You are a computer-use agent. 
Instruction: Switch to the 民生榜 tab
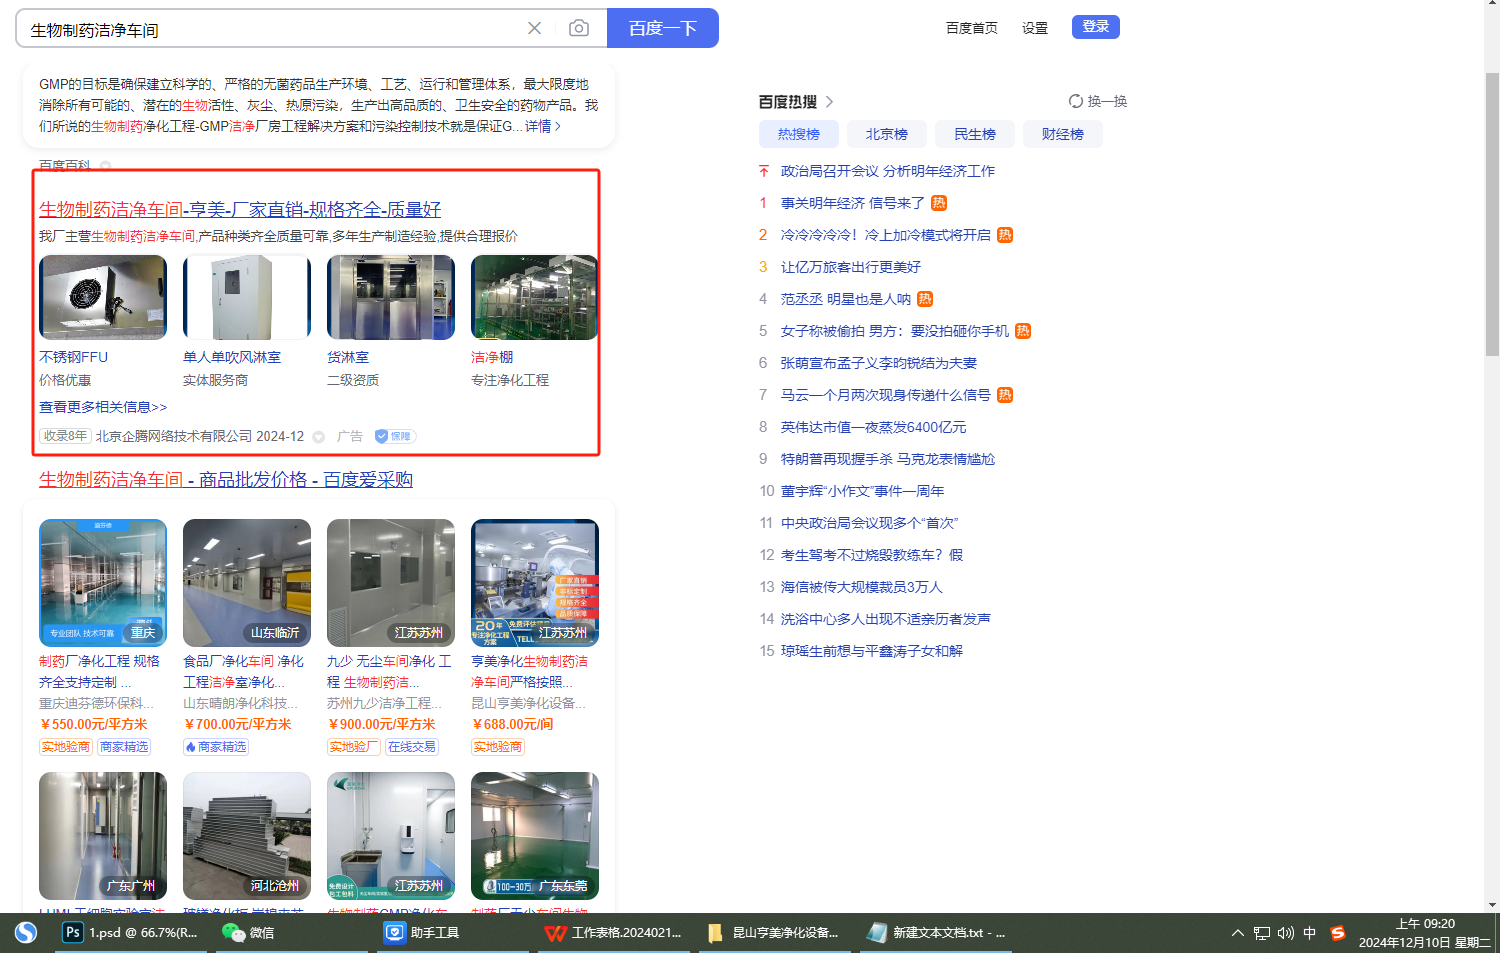pos(975,134)
